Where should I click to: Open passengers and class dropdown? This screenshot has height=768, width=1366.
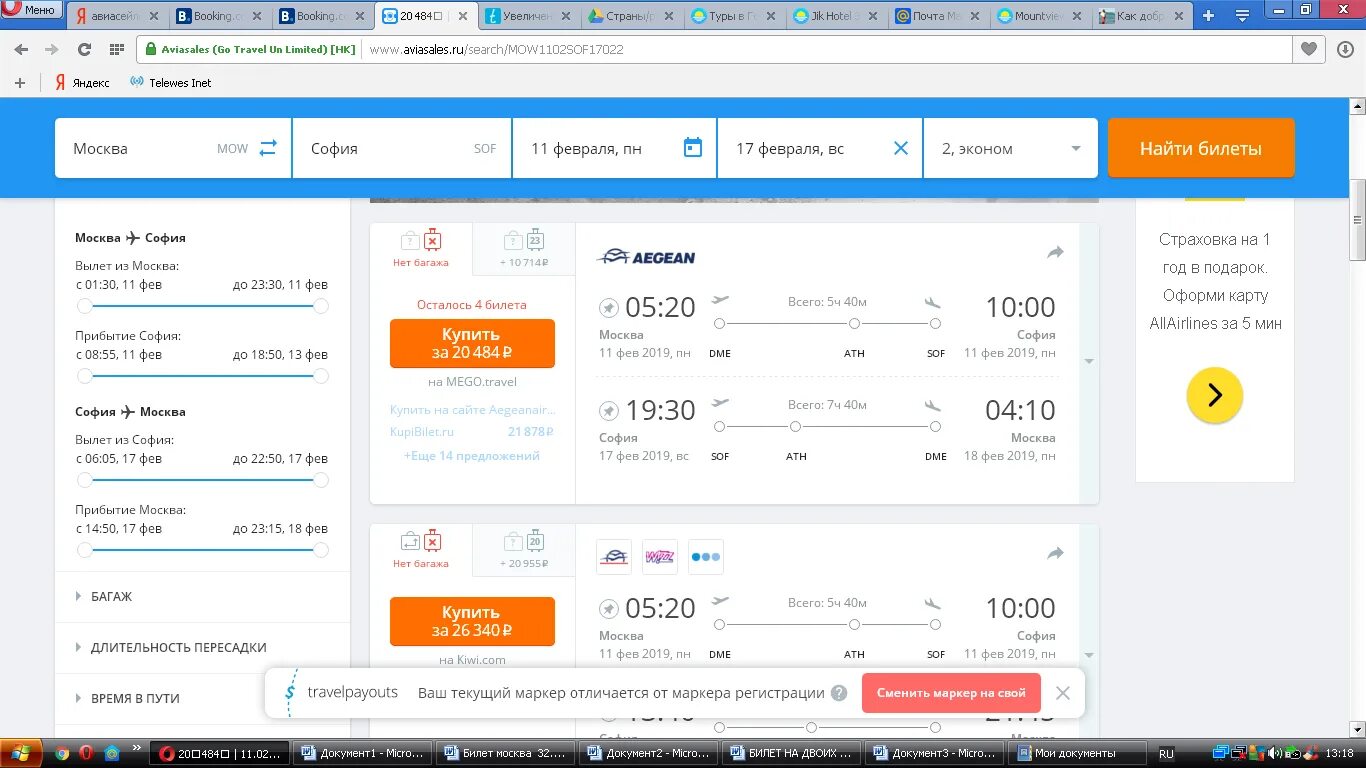pos(1011,148)
